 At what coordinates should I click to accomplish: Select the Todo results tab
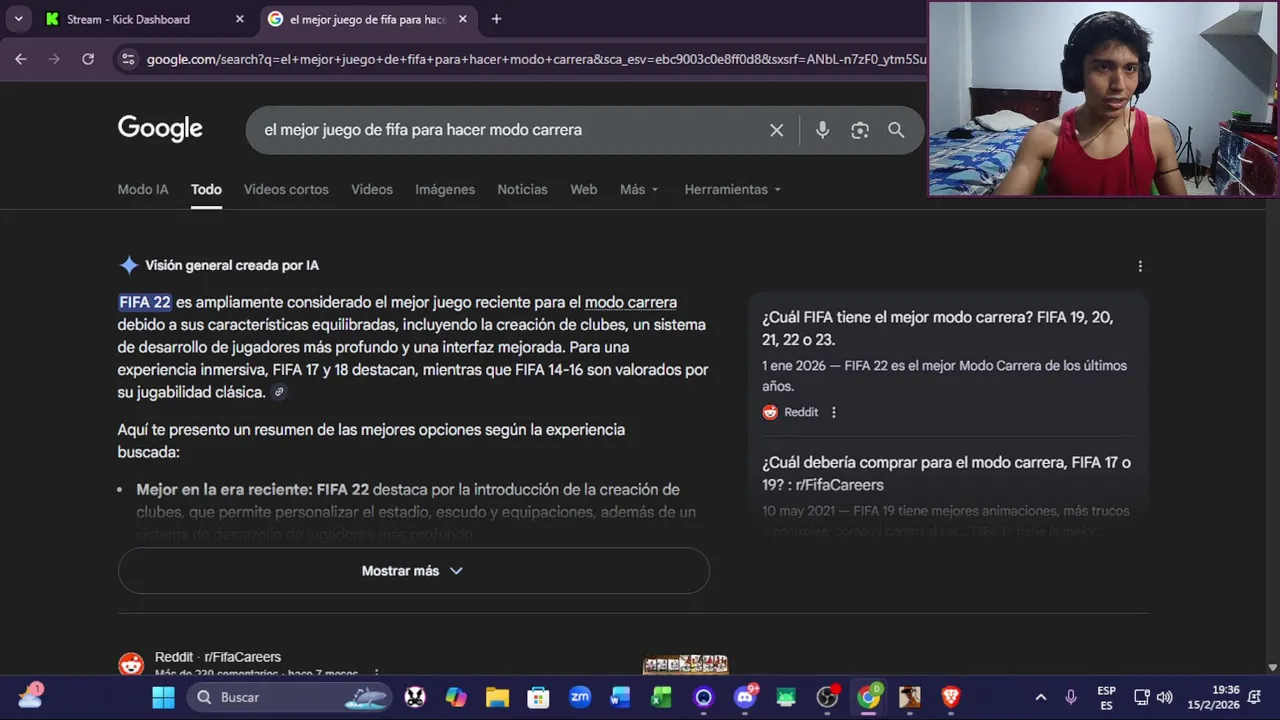click(206, 189)
